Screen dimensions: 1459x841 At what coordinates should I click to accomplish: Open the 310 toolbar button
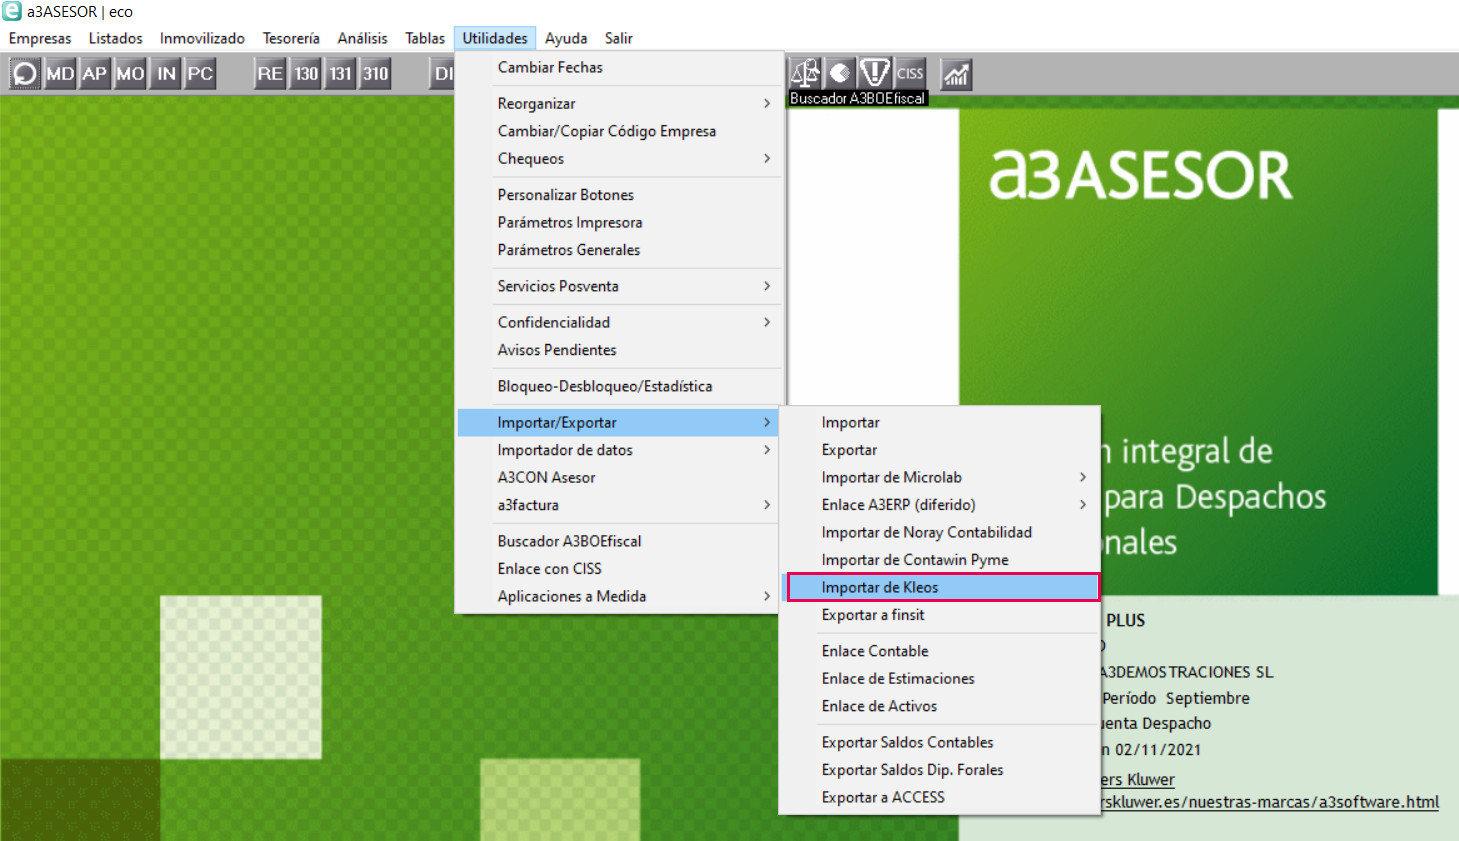tap(375, 74)
